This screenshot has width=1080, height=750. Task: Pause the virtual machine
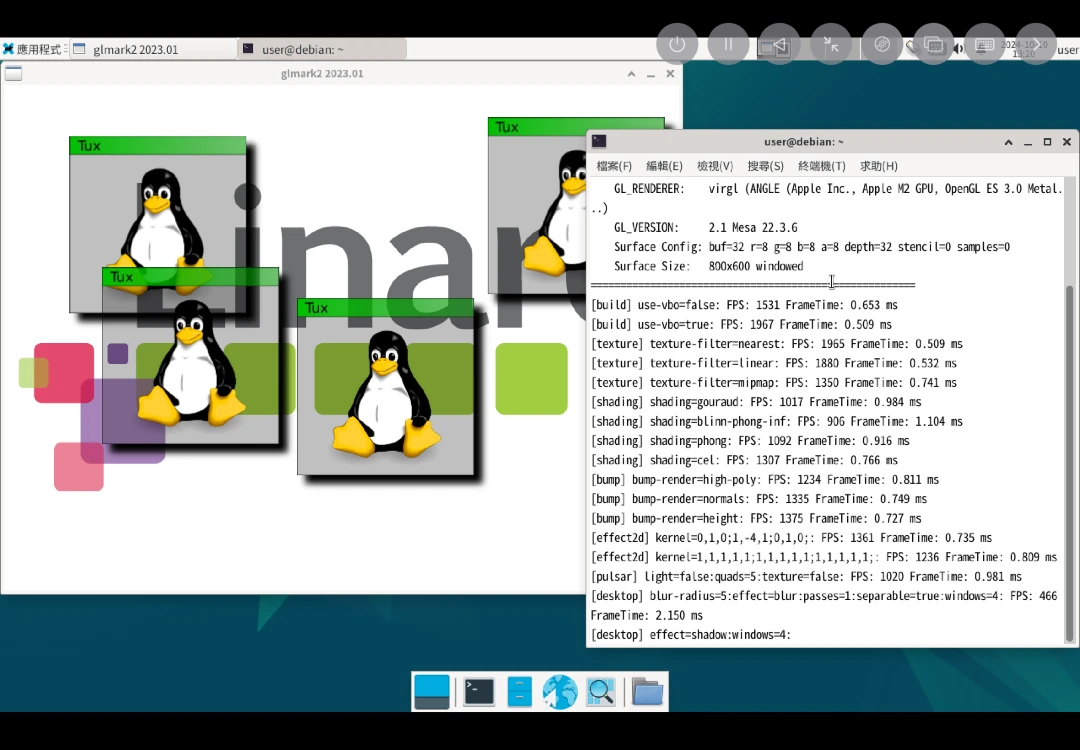[728, 44]
